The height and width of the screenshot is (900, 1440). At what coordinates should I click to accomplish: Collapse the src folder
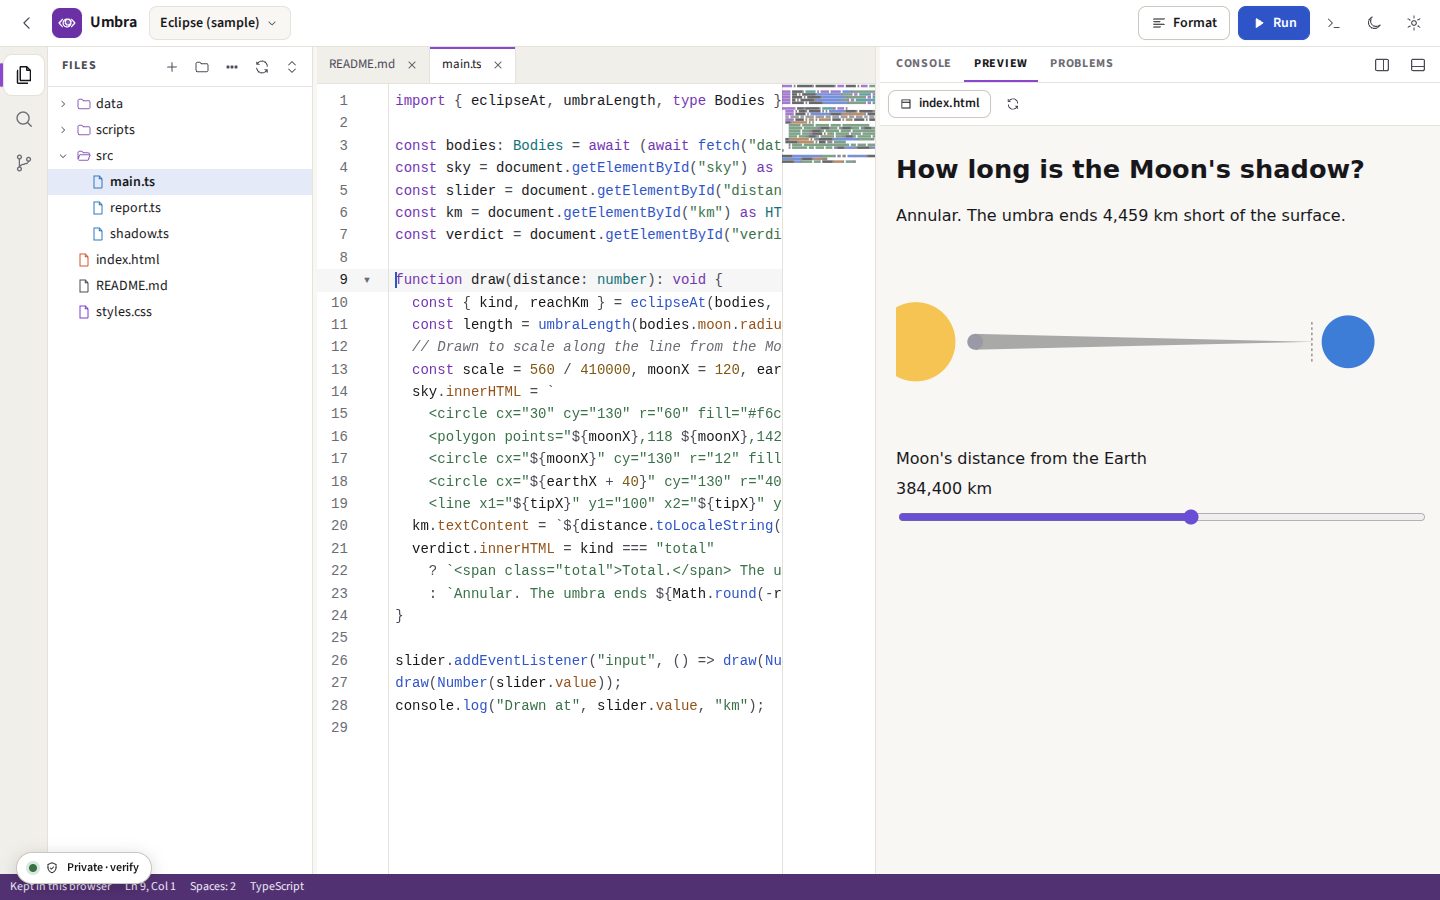pyautogui.click(x=180, y=156)
